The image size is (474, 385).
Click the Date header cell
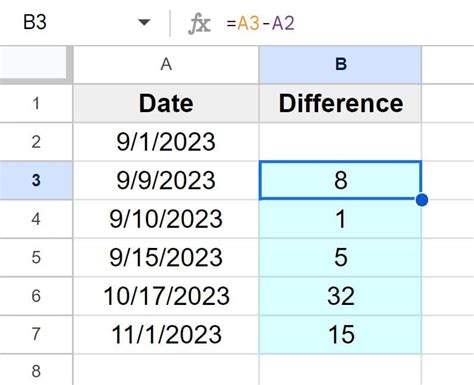pos(166,103)
